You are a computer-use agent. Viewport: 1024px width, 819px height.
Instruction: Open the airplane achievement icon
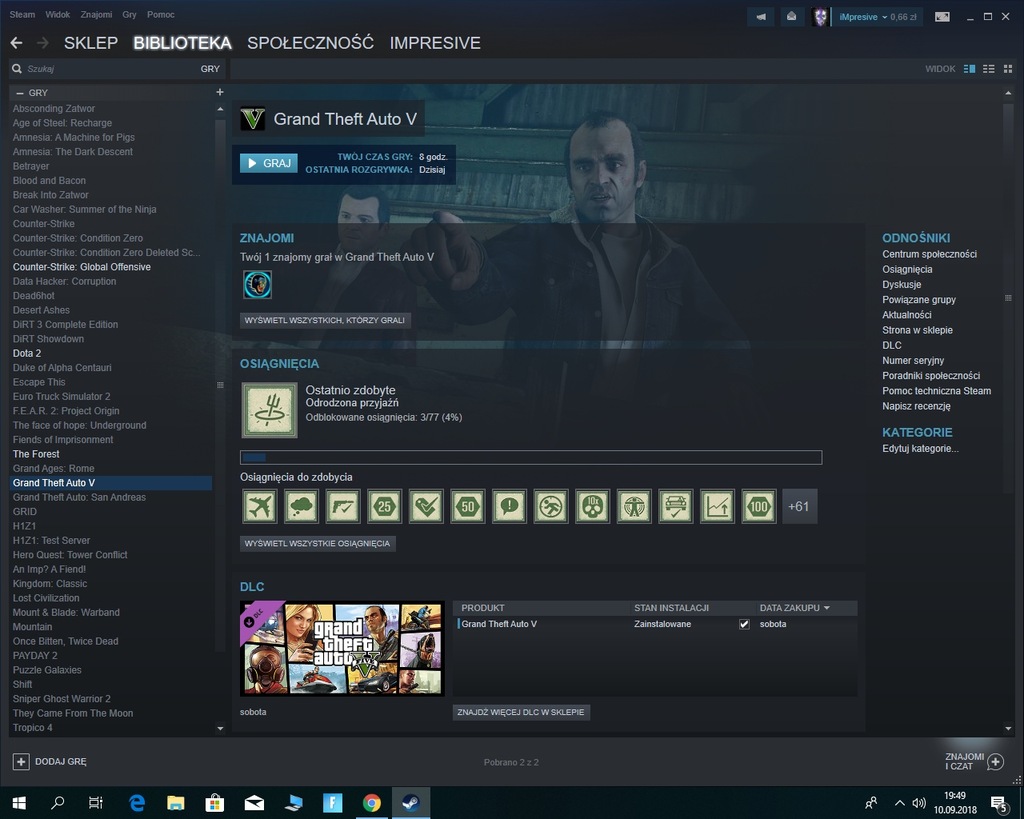click(x=259, y=506)
